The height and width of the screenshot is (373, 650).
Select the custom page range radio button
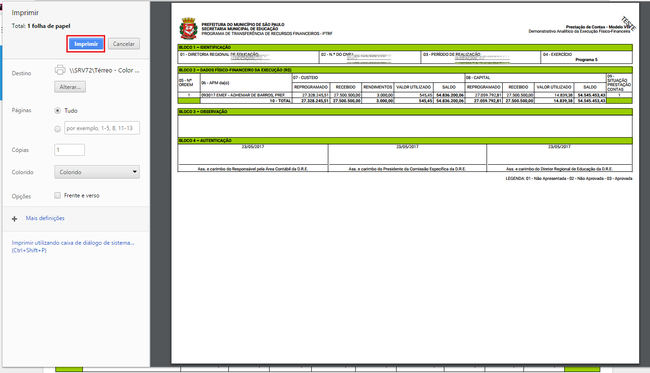click(58, 129)
